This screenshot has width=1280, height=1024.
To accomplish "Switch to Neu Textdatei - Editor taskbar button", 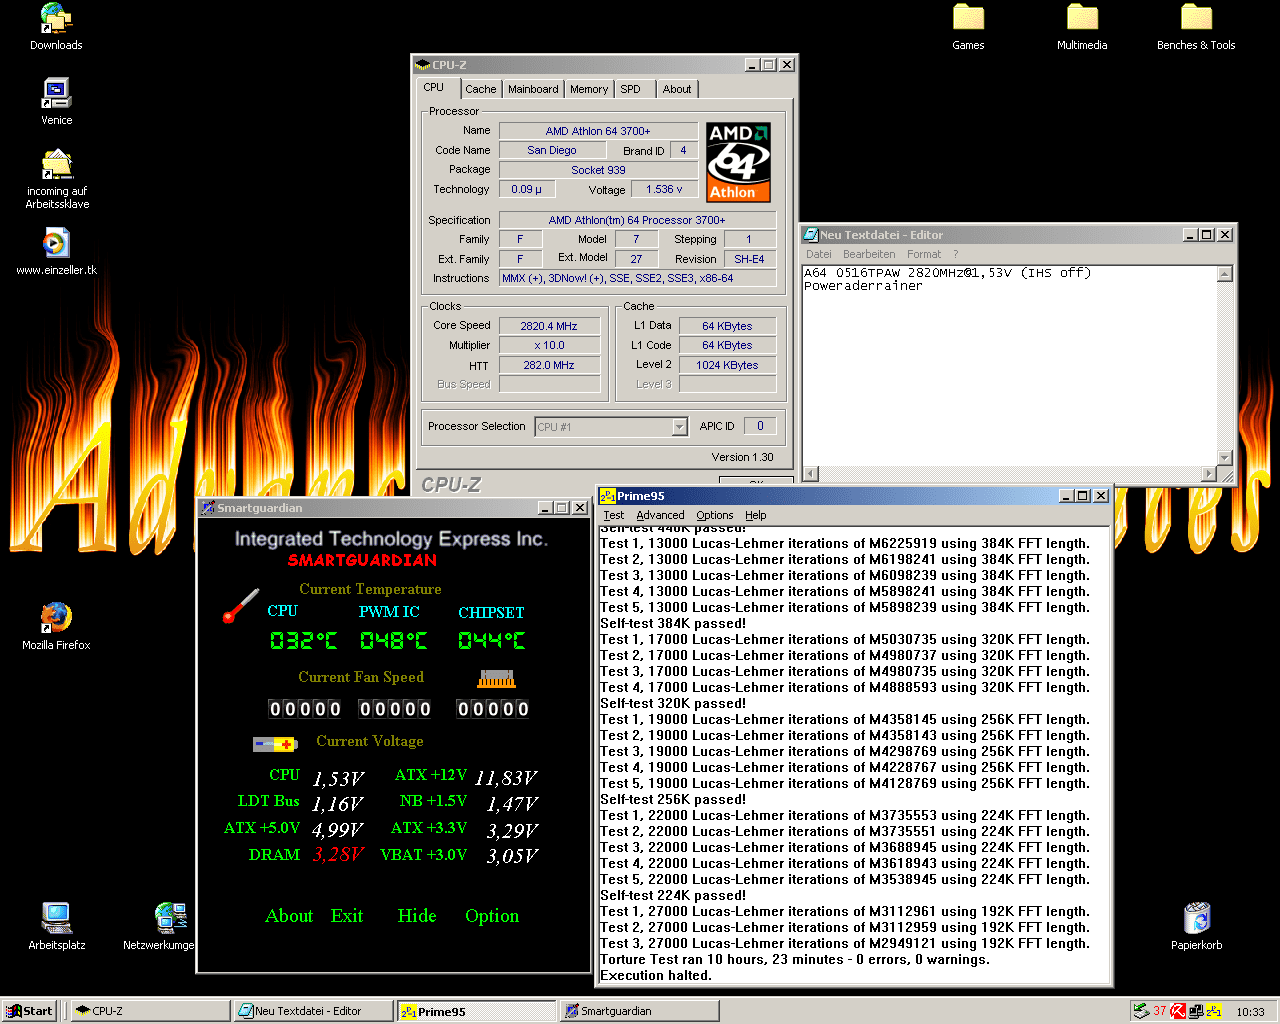I will point(313,1011).
